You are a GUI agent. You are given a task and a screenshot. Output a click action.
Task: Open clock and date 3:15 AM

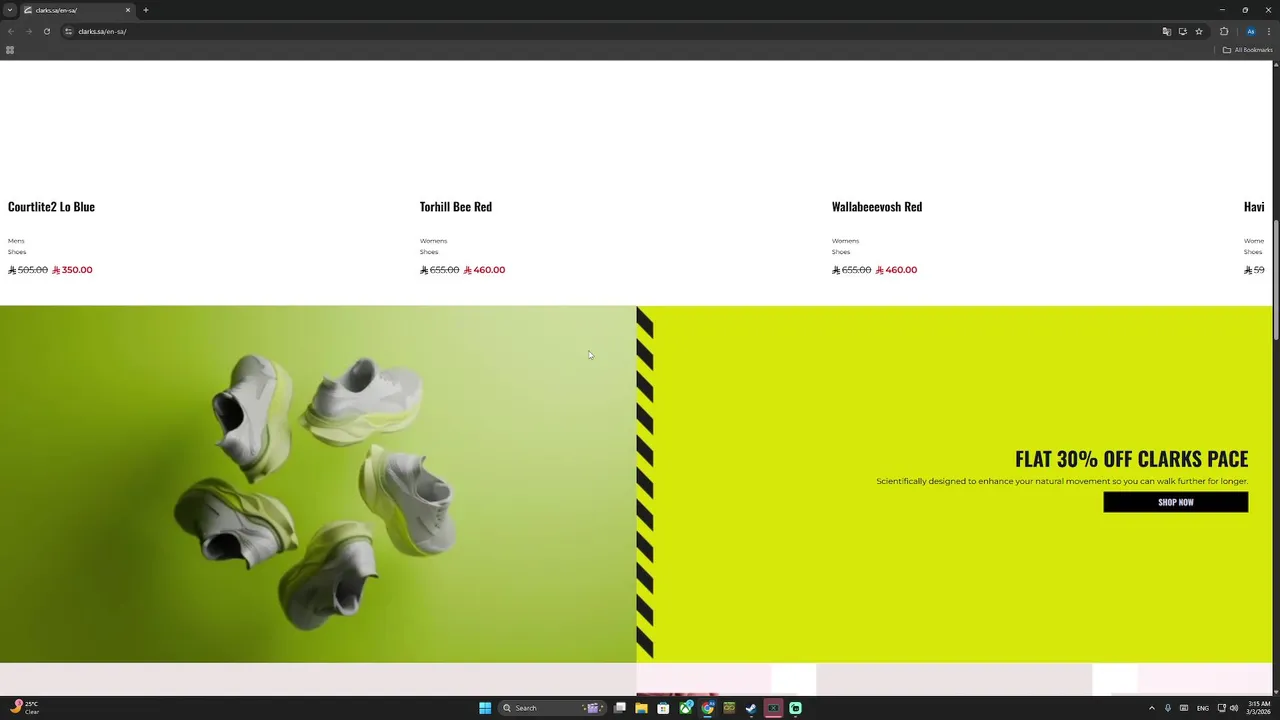[x=1258, y=708]
